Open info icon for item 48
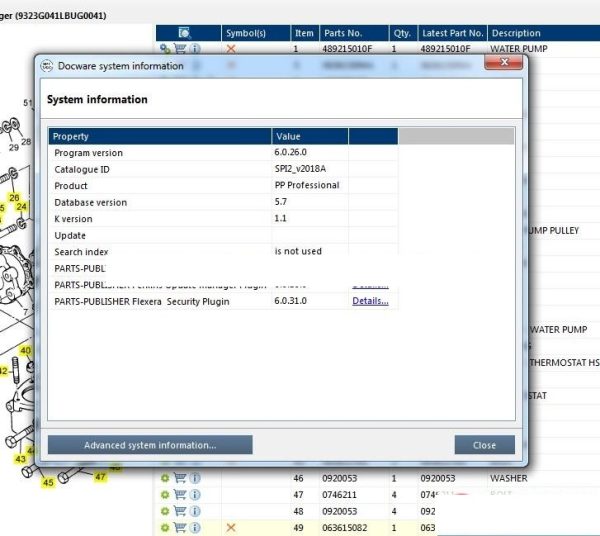This screenshot has width=600, height=536. click(x=195, y=511)
